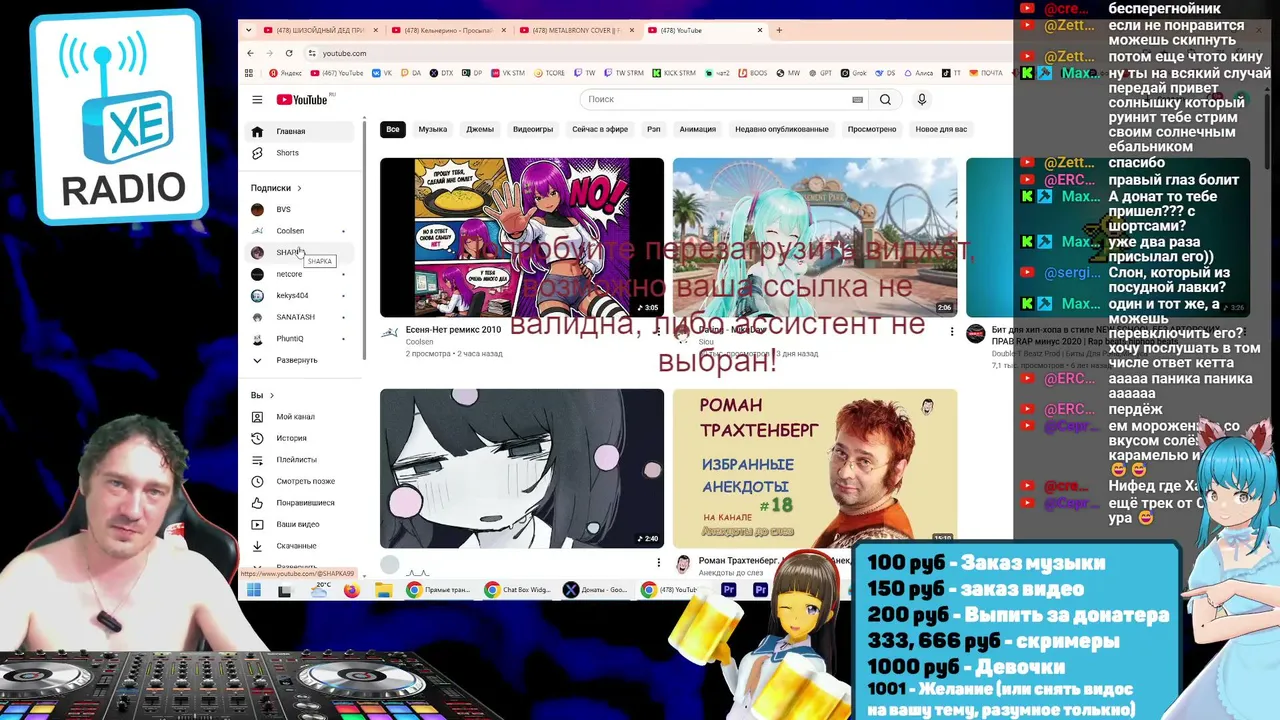Open the browser apps grid in bookmarks bar
Image resolution: width=1280 pixels, height=720 pixels.
[x=249, y=73]
